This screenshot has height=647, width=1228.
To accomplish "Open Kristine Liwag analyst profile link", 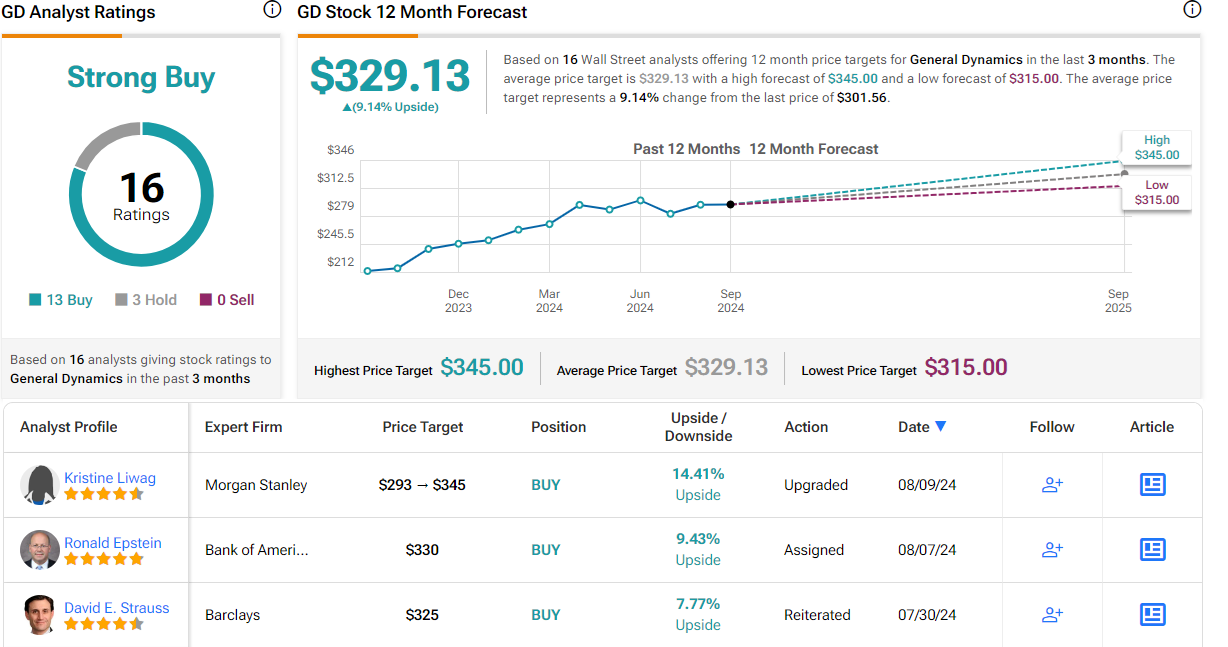I will pos(110,478).
